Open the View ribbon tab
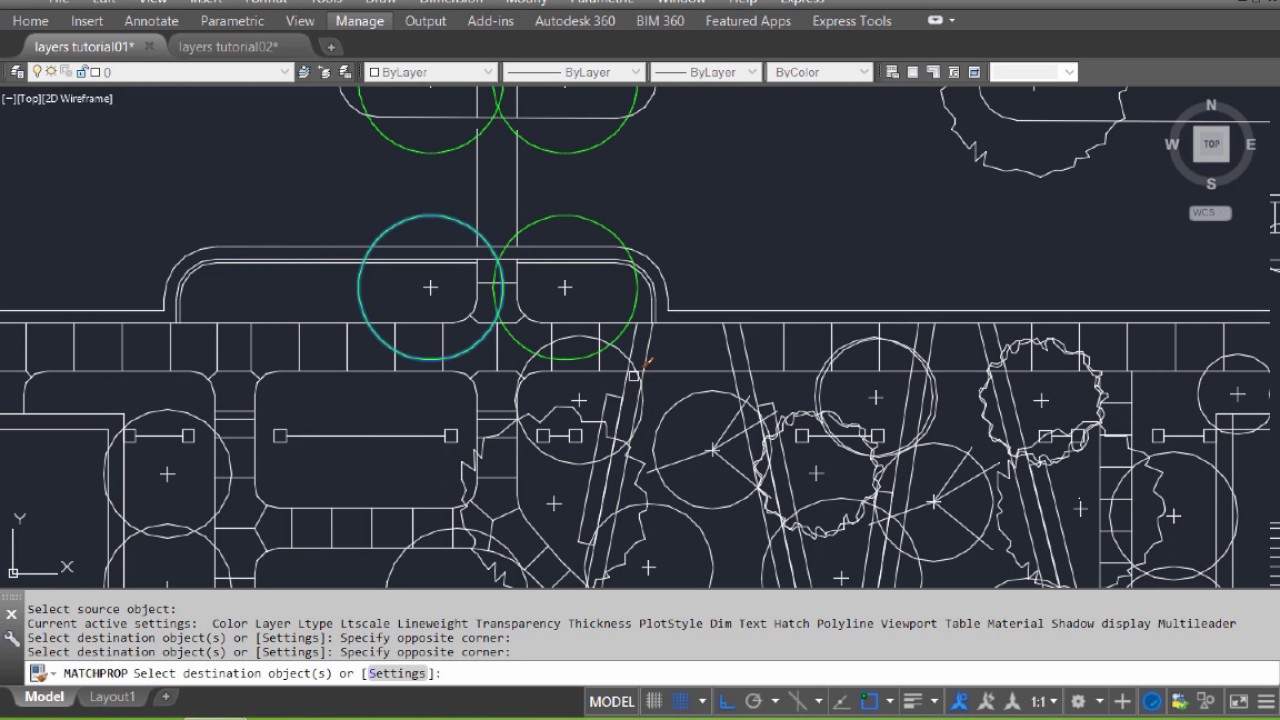The image size is (1280, 720). coord(300,20)
